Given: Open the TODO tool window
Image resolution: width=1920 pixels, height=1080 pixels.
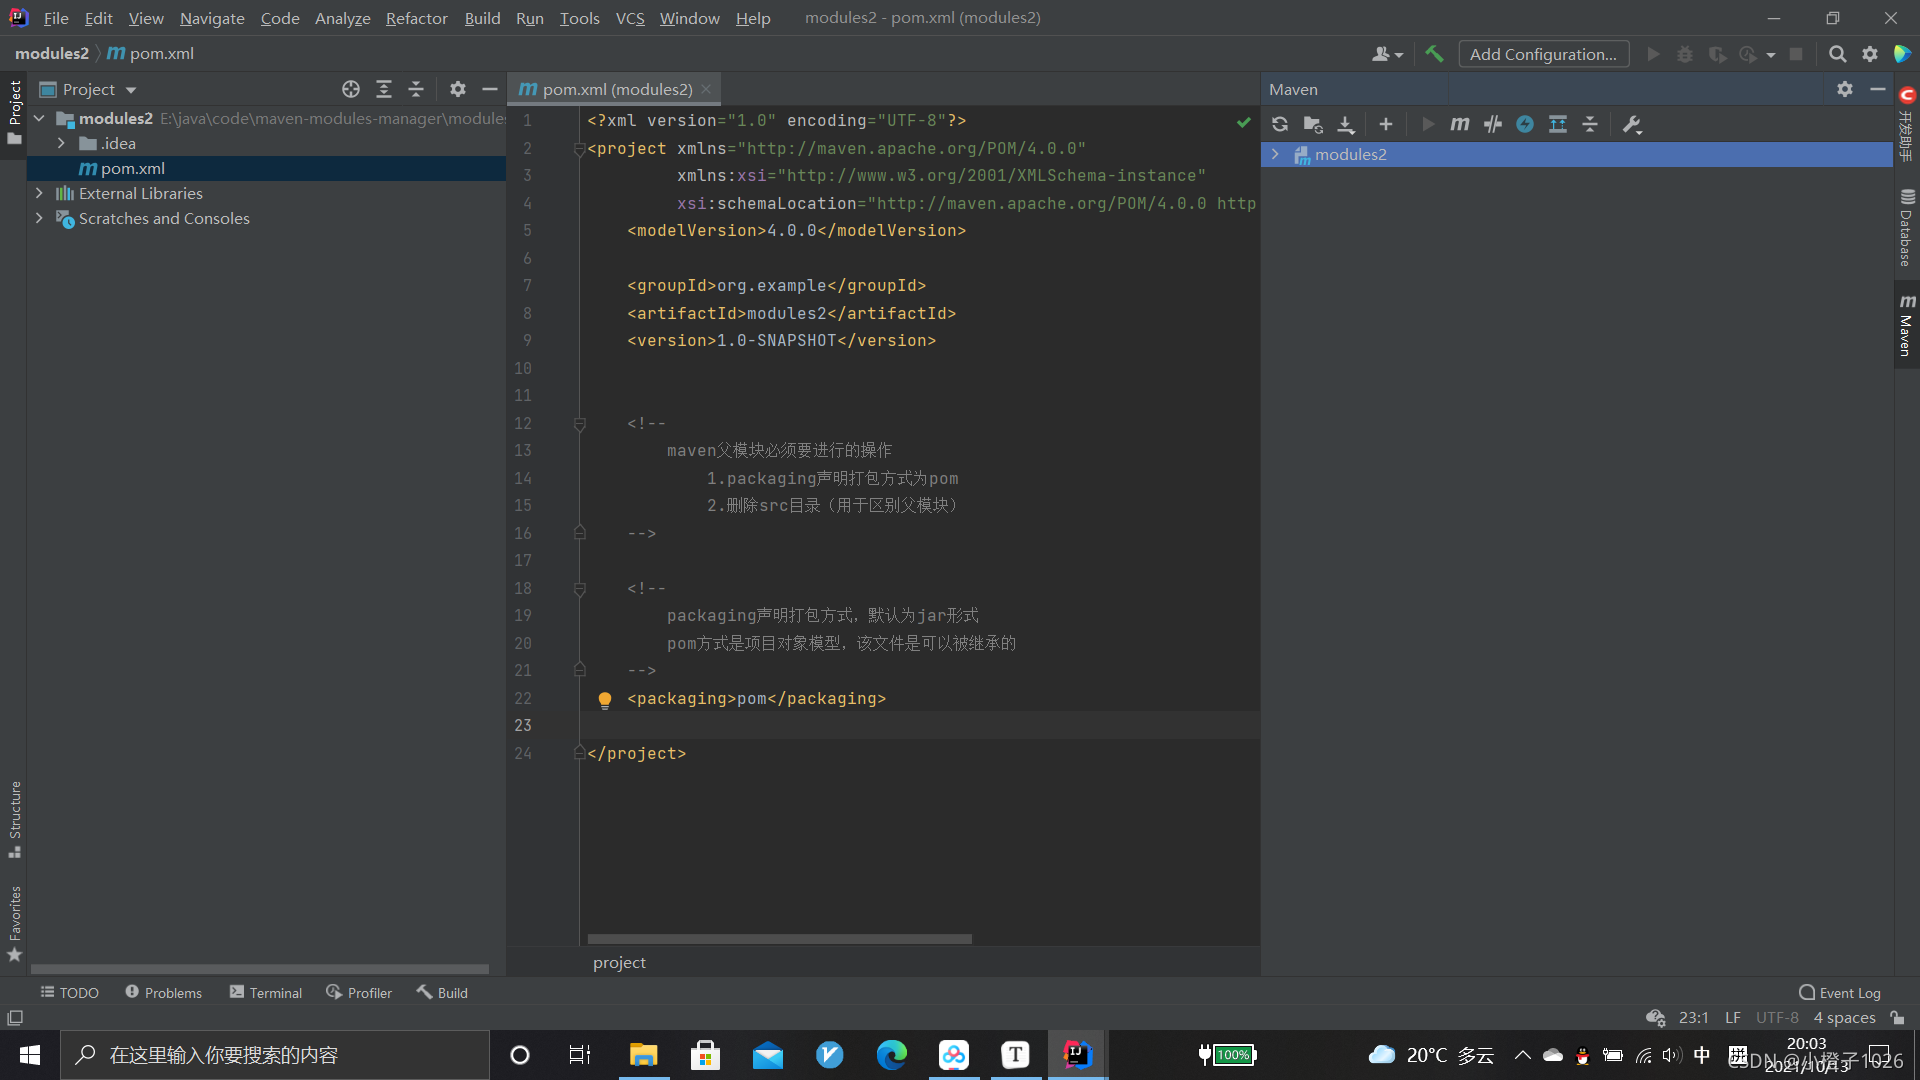Looking at the screenshot, I should tap(69, 993).
